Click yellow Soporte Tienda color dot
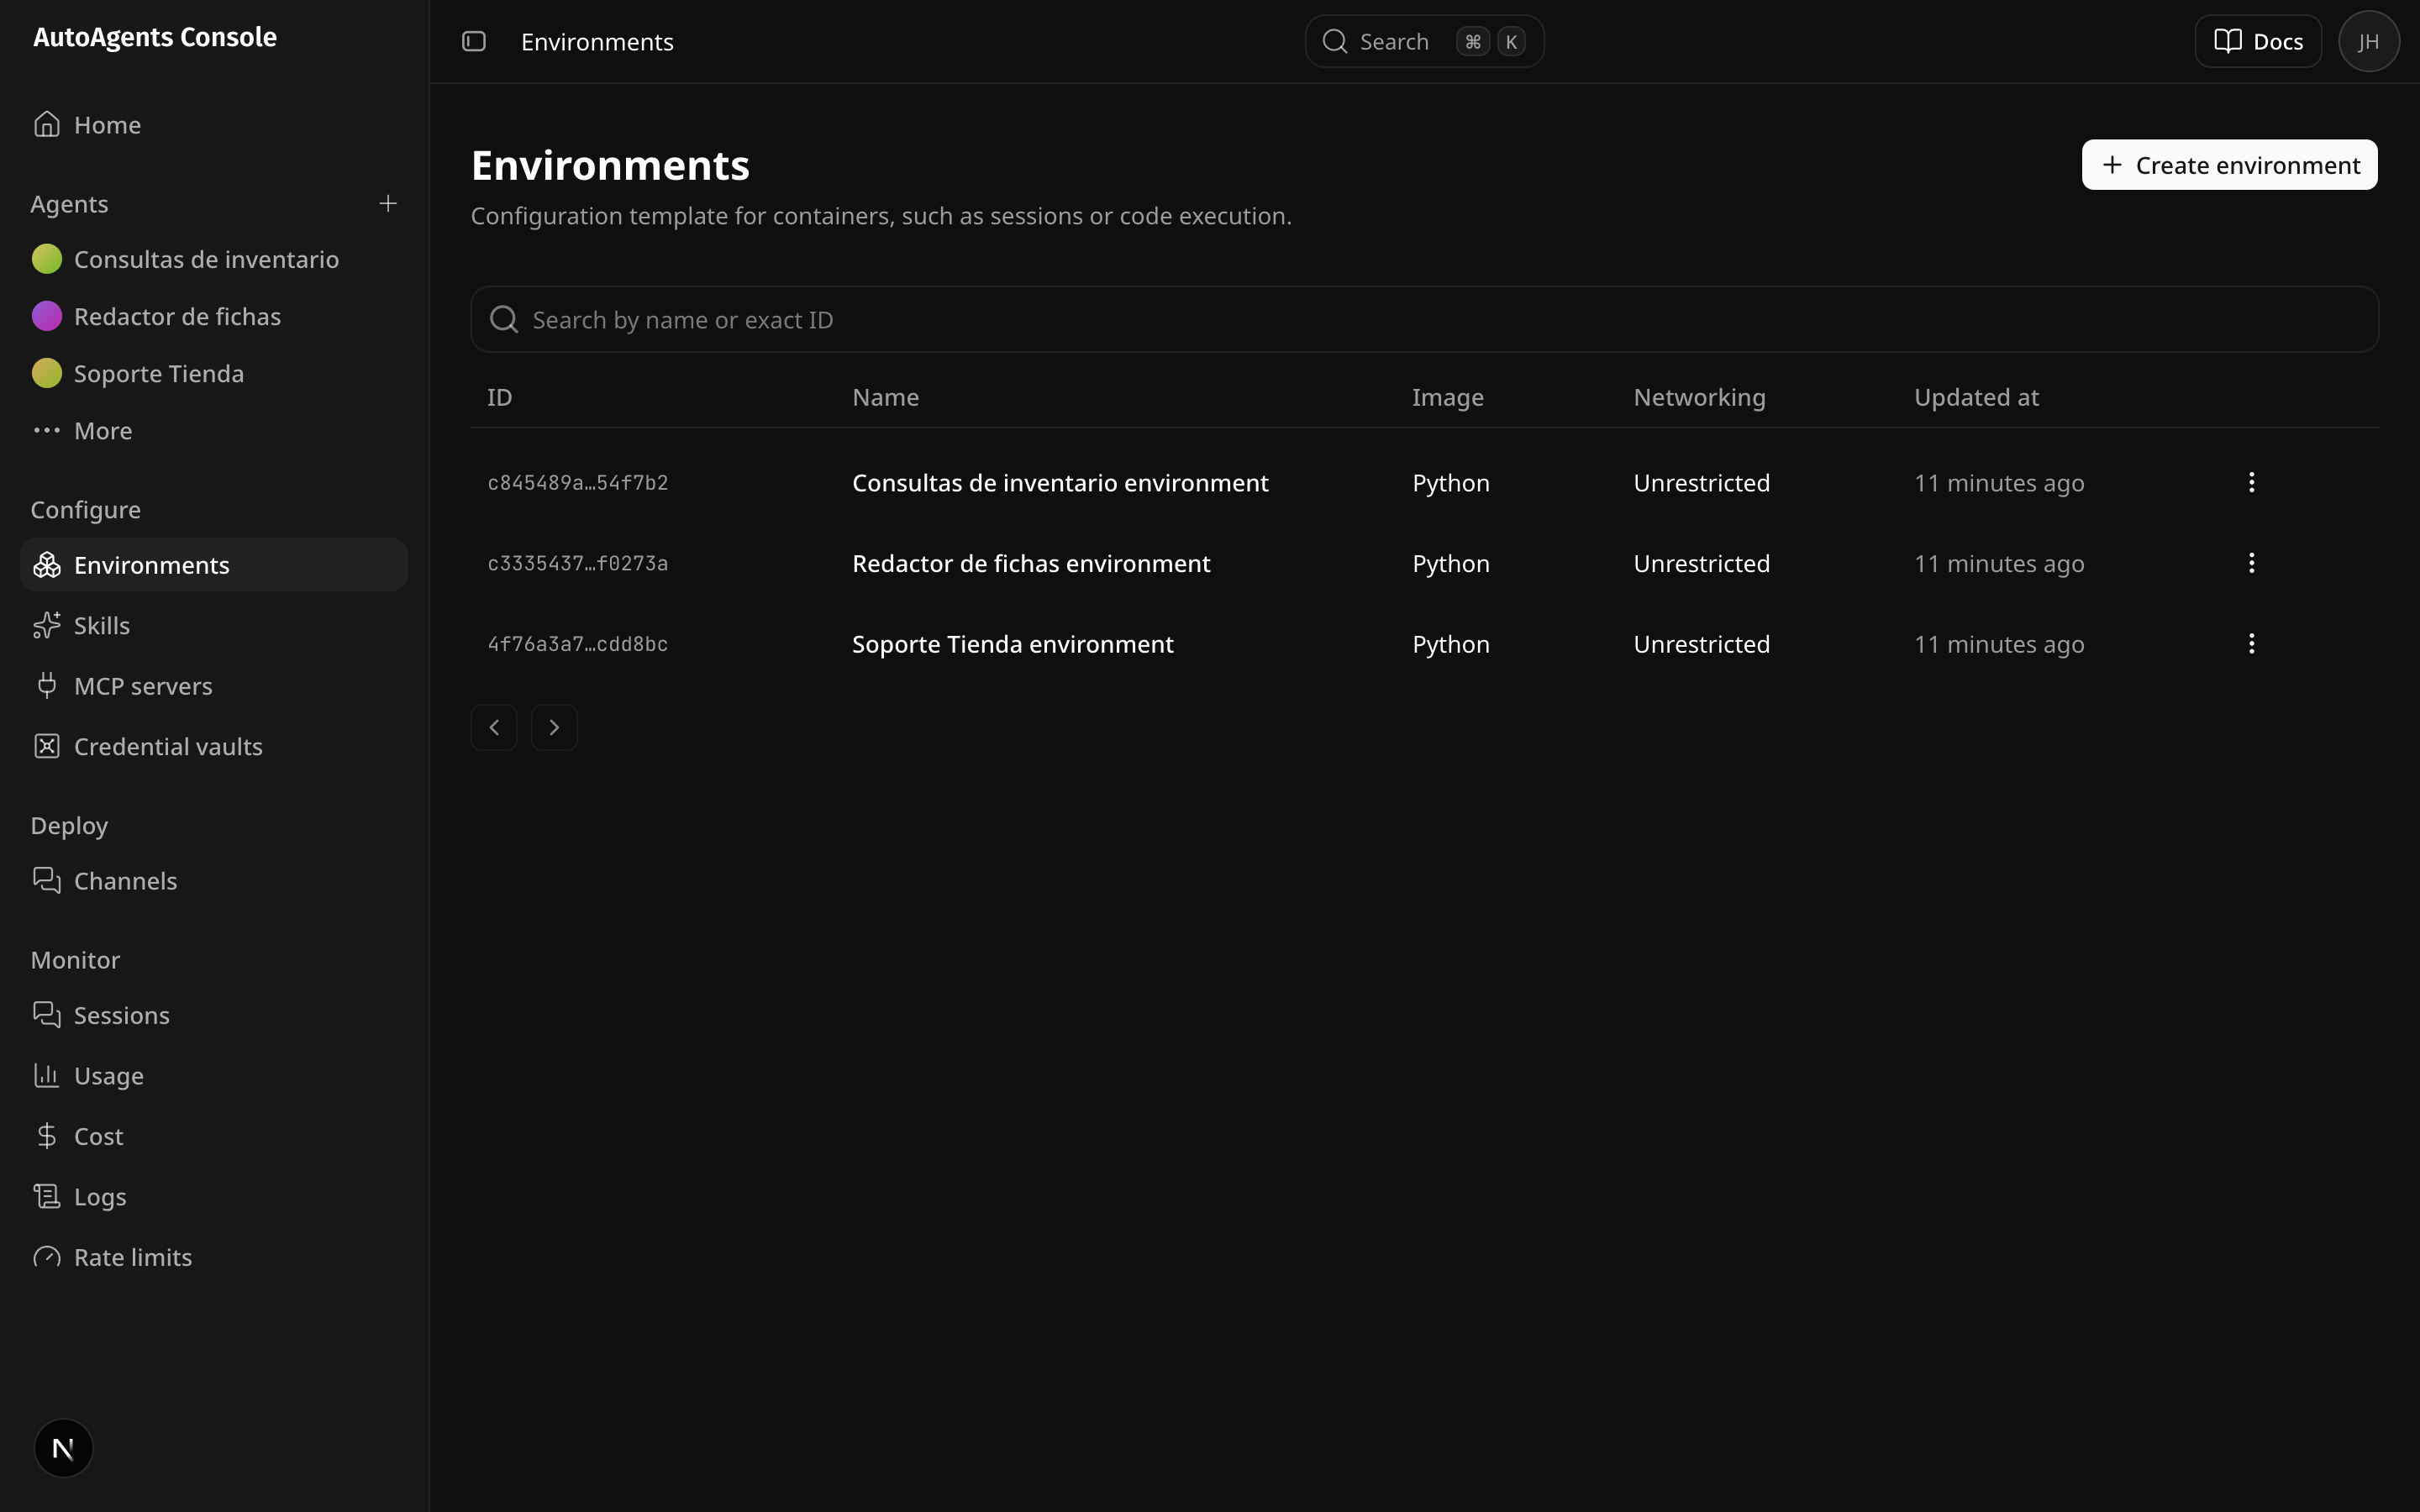This screenshot has height=1512, width=2420. pos(47,373)
